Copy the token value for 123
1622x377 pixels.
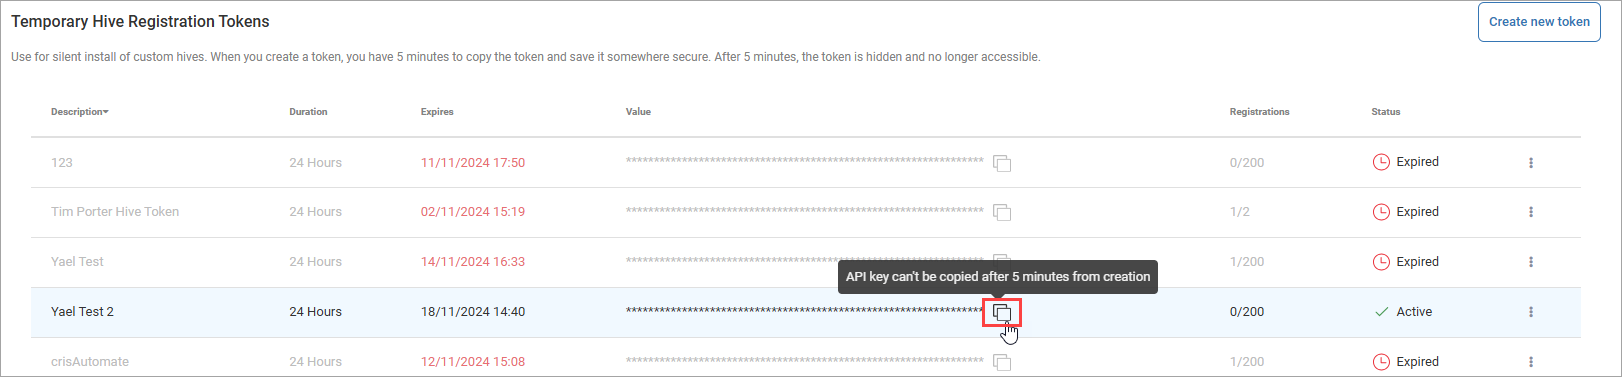click(x=1002, y=163)
